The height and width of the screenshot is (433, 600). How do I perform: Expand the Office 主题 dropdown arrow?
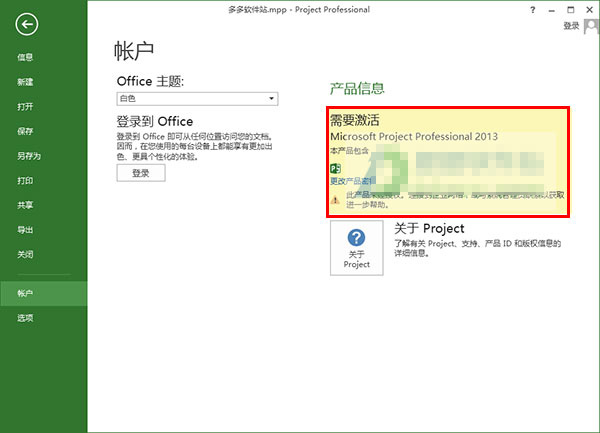[x=271, y=99]
